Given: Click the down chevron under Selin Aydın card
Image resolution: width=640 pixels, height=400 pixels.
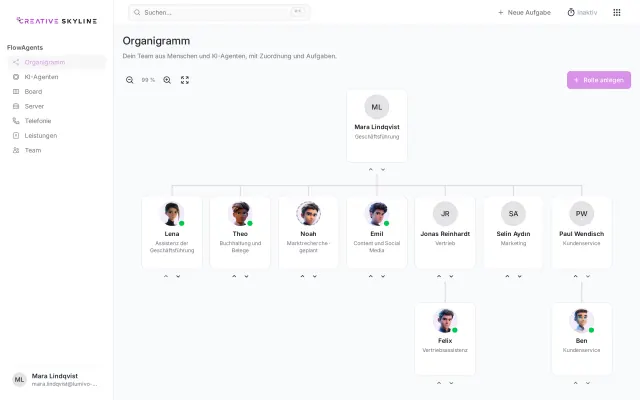Looking at the screenshot, I should click(520, 276).
